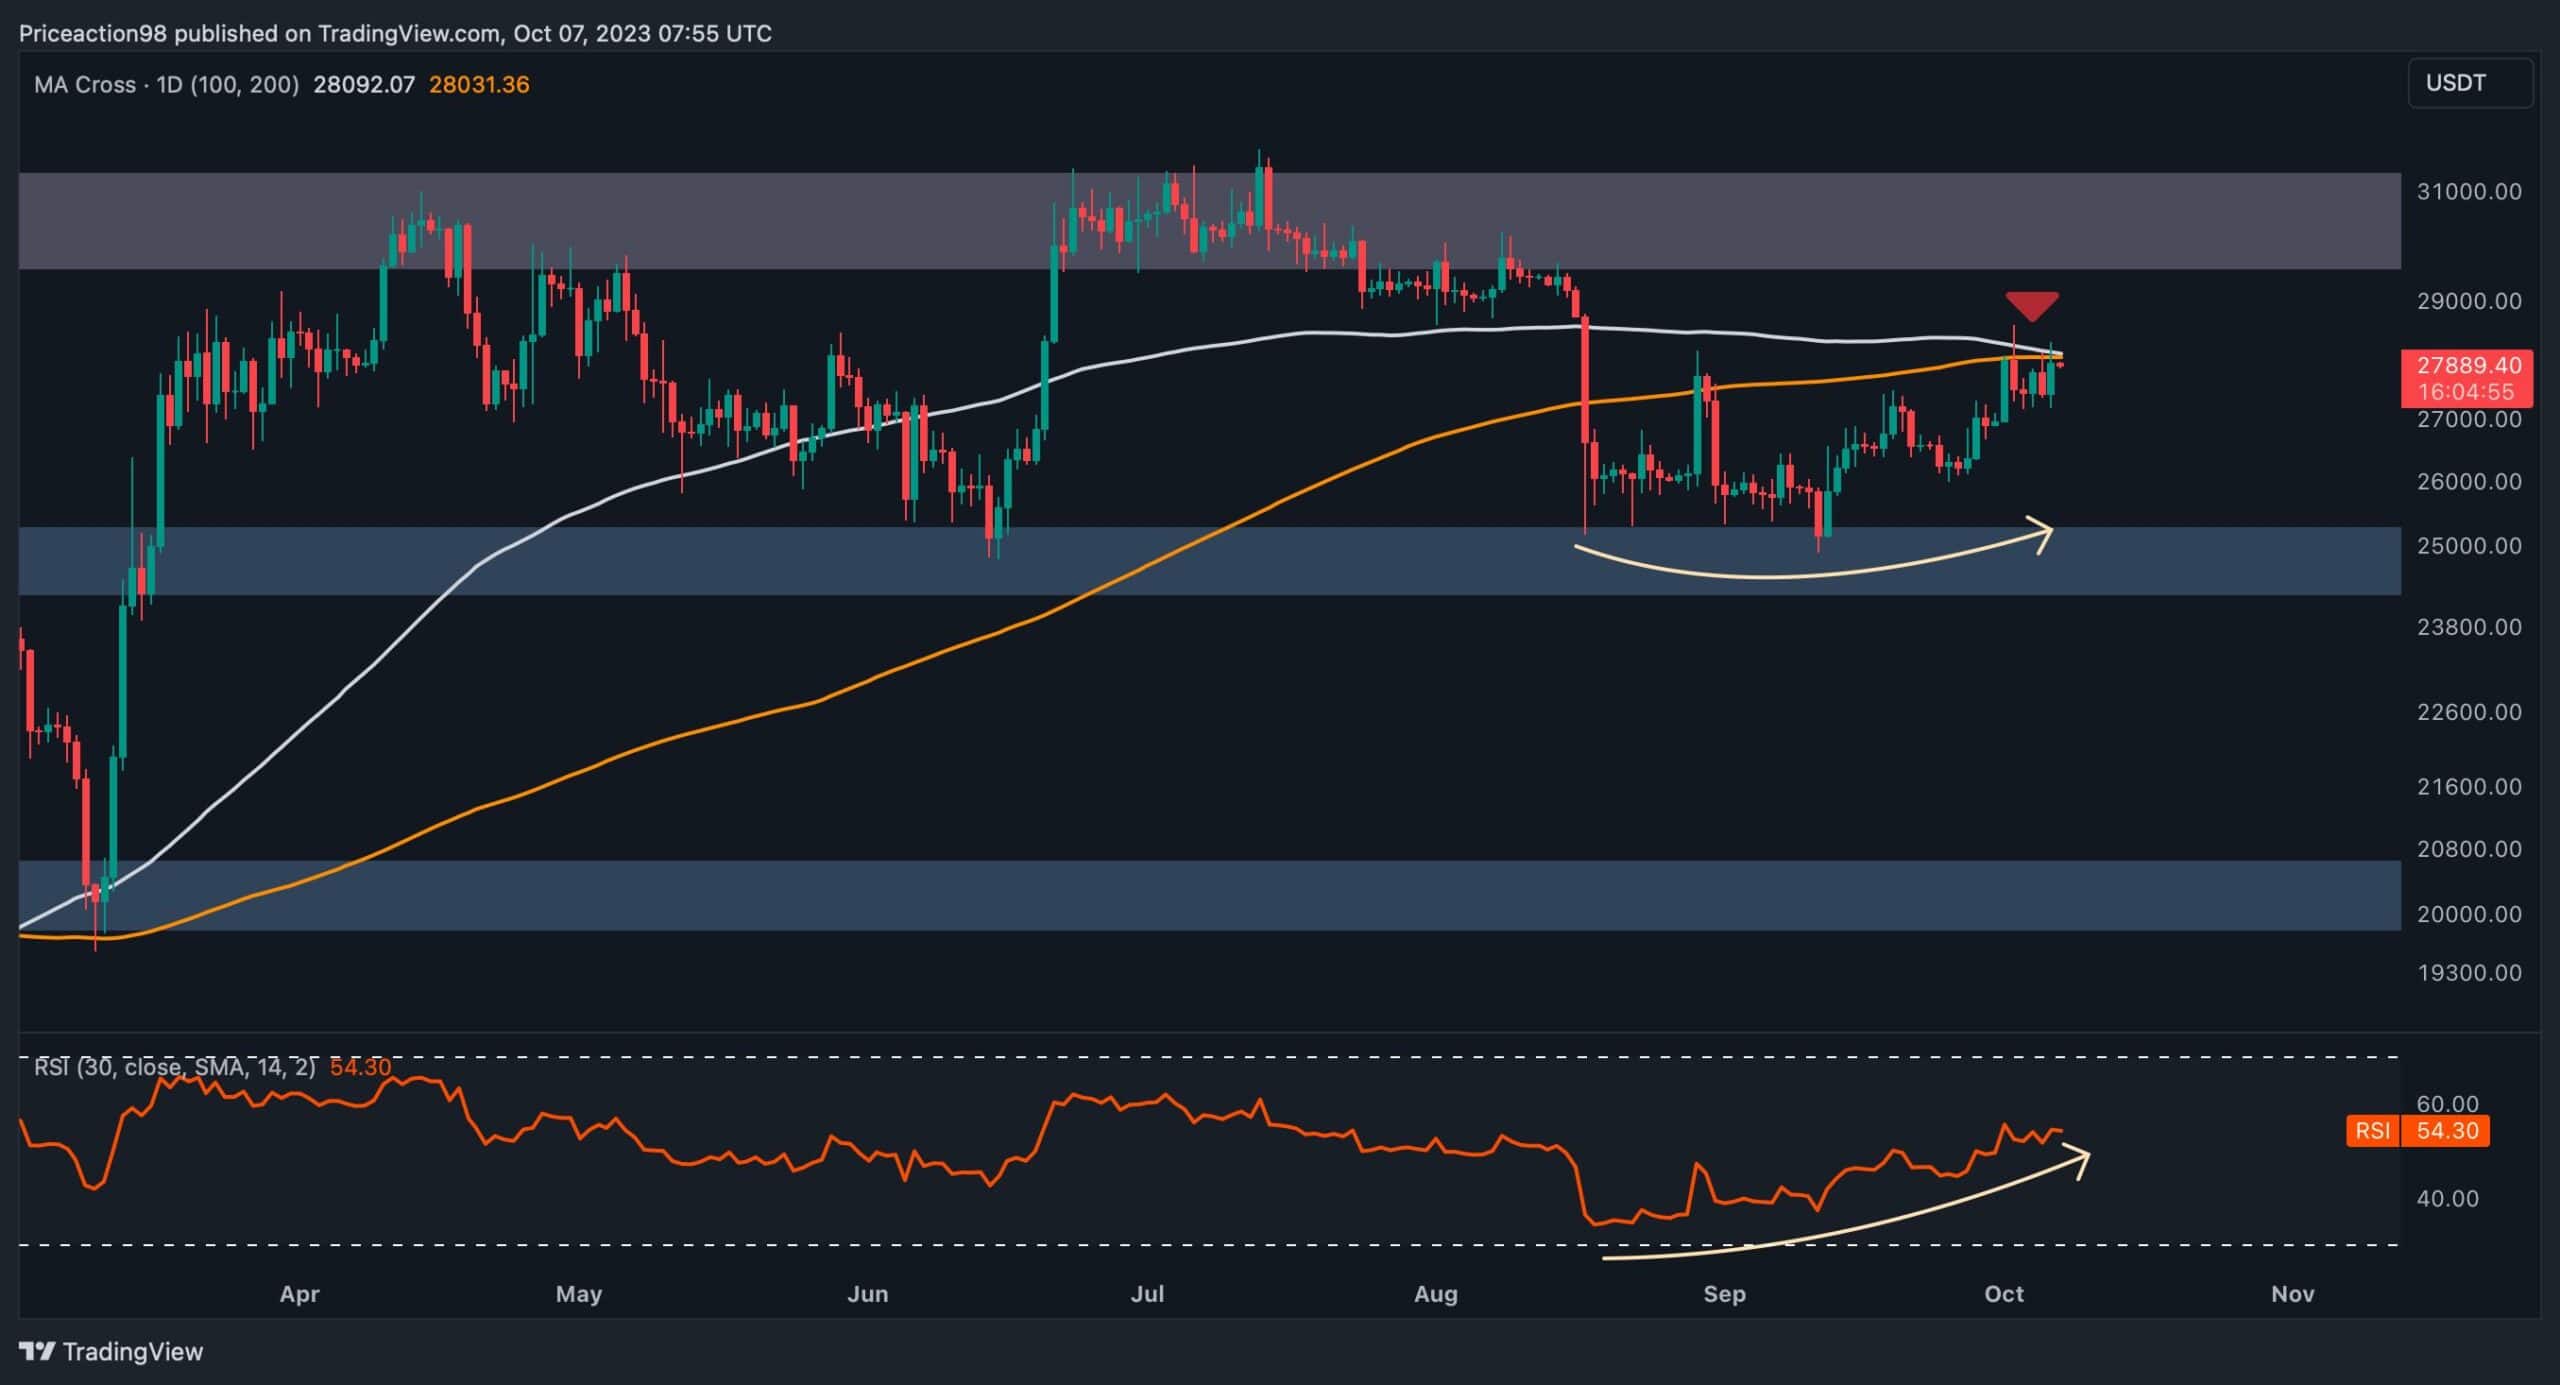Click the Jul date label
Viewport: 2560px width, 1385px height.
point(1147,1294)
